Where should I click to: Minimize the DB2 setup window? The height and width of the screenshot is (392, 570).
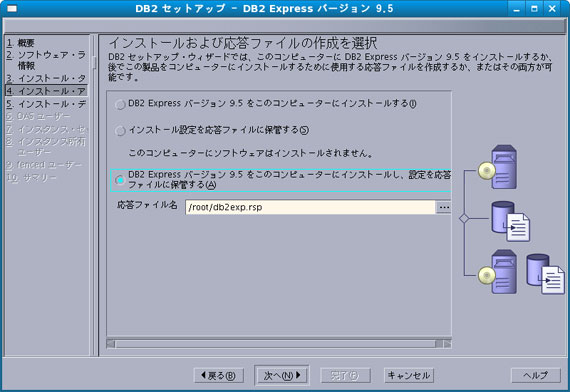517,8
